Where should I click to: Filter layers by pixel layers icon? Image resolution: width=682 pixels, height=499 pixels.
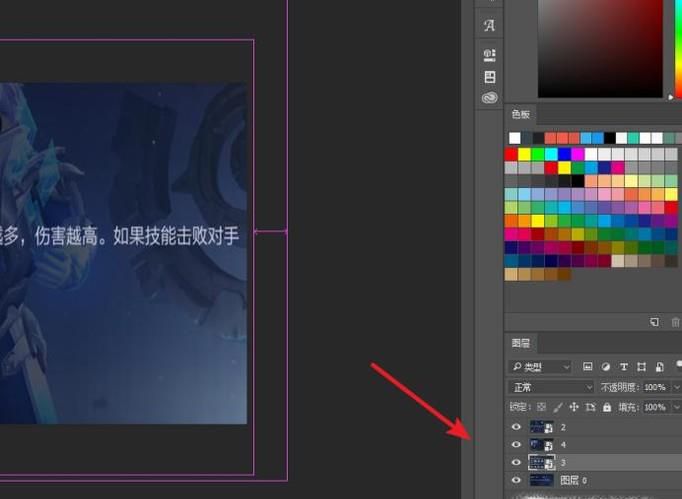click(x=588, y=366)
